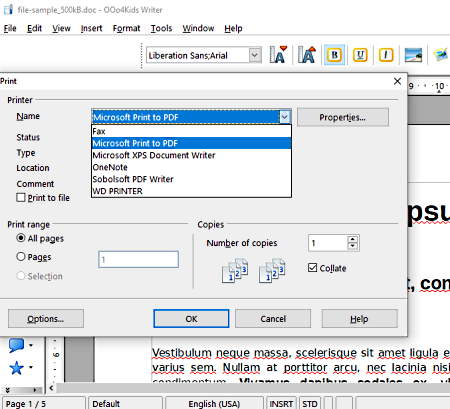This screenshot has height=409, width=450.
Task: Click the Properties... button
Action: (343, 117)
